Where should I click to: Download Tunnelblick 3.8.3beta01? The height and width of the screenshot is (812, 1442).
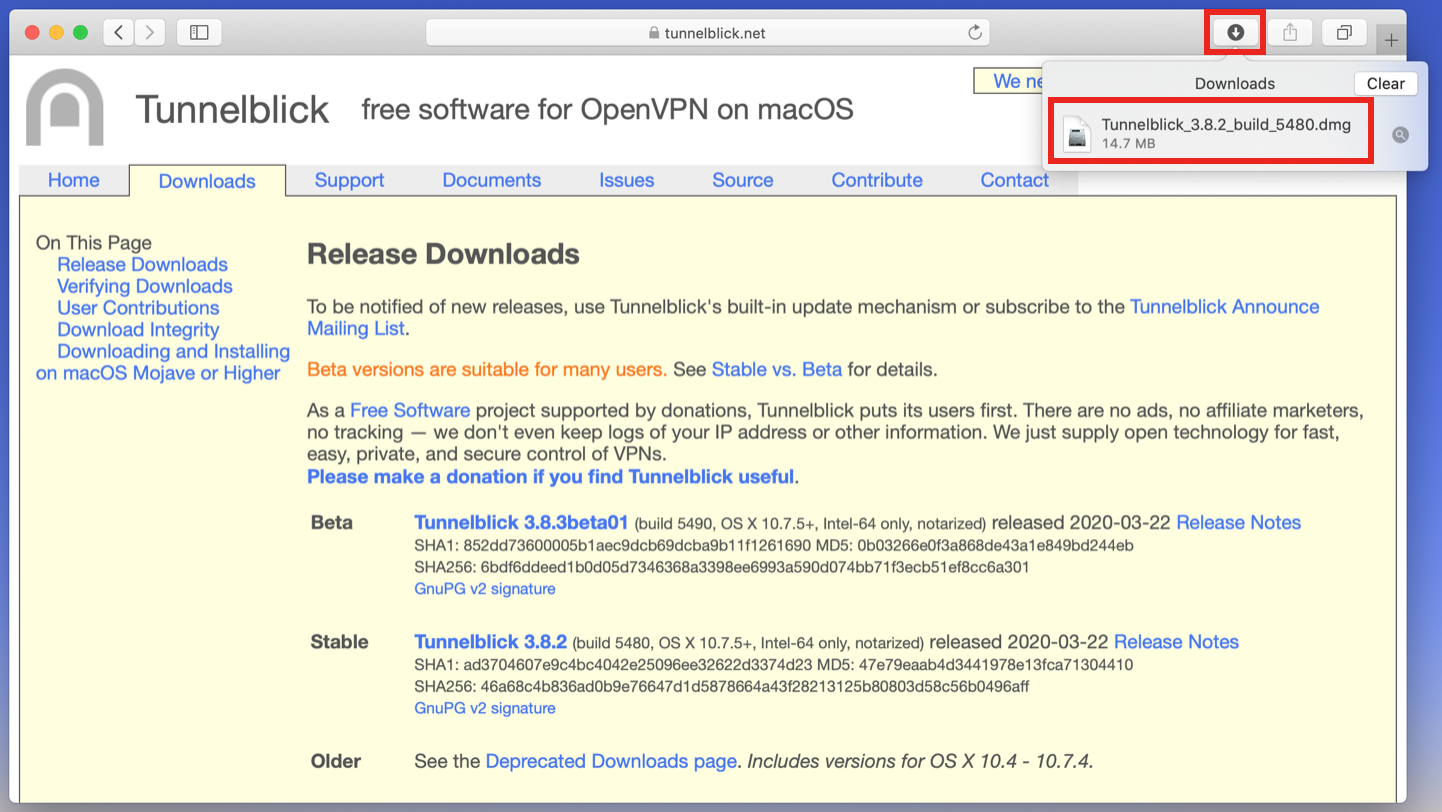521,523
